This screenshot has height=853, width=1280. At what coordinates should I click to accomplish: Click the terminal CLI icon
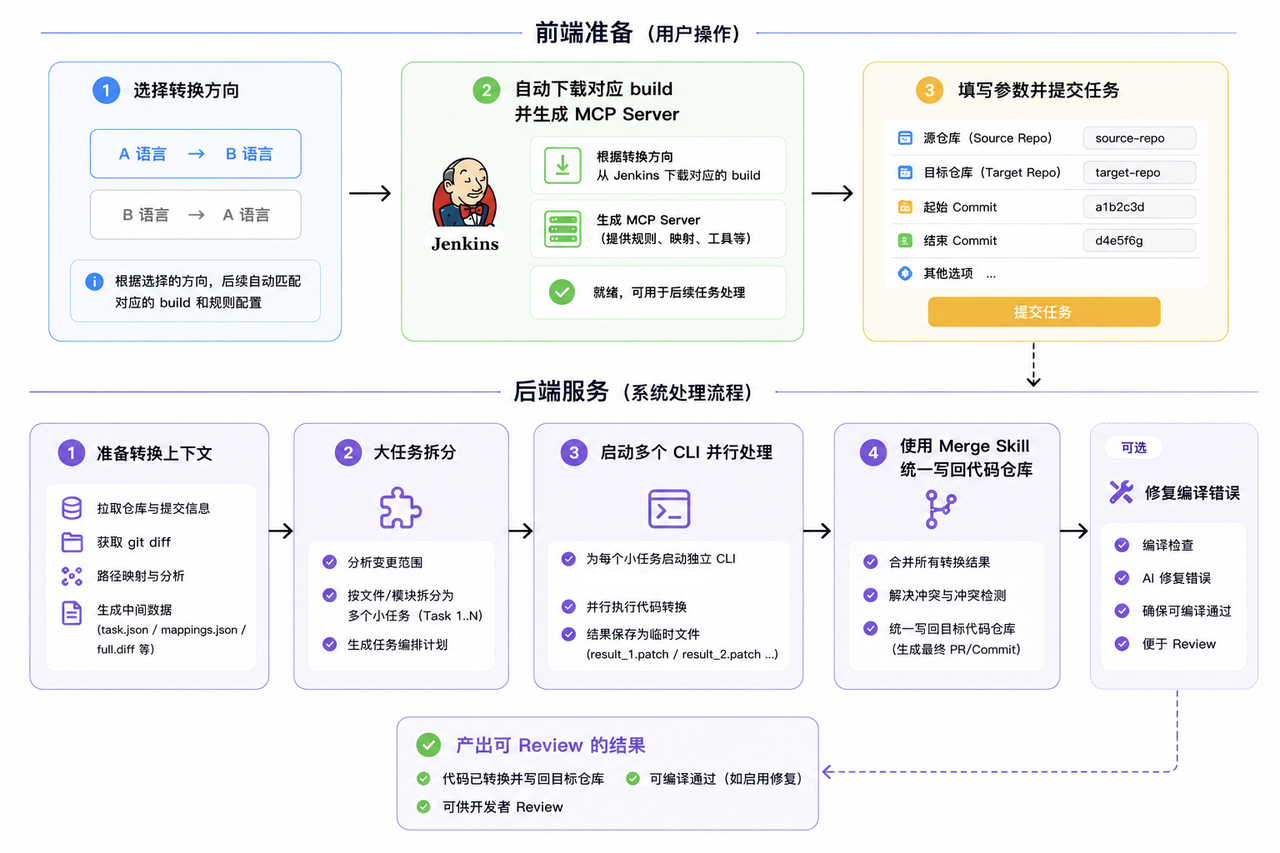[x=669, y=509]
